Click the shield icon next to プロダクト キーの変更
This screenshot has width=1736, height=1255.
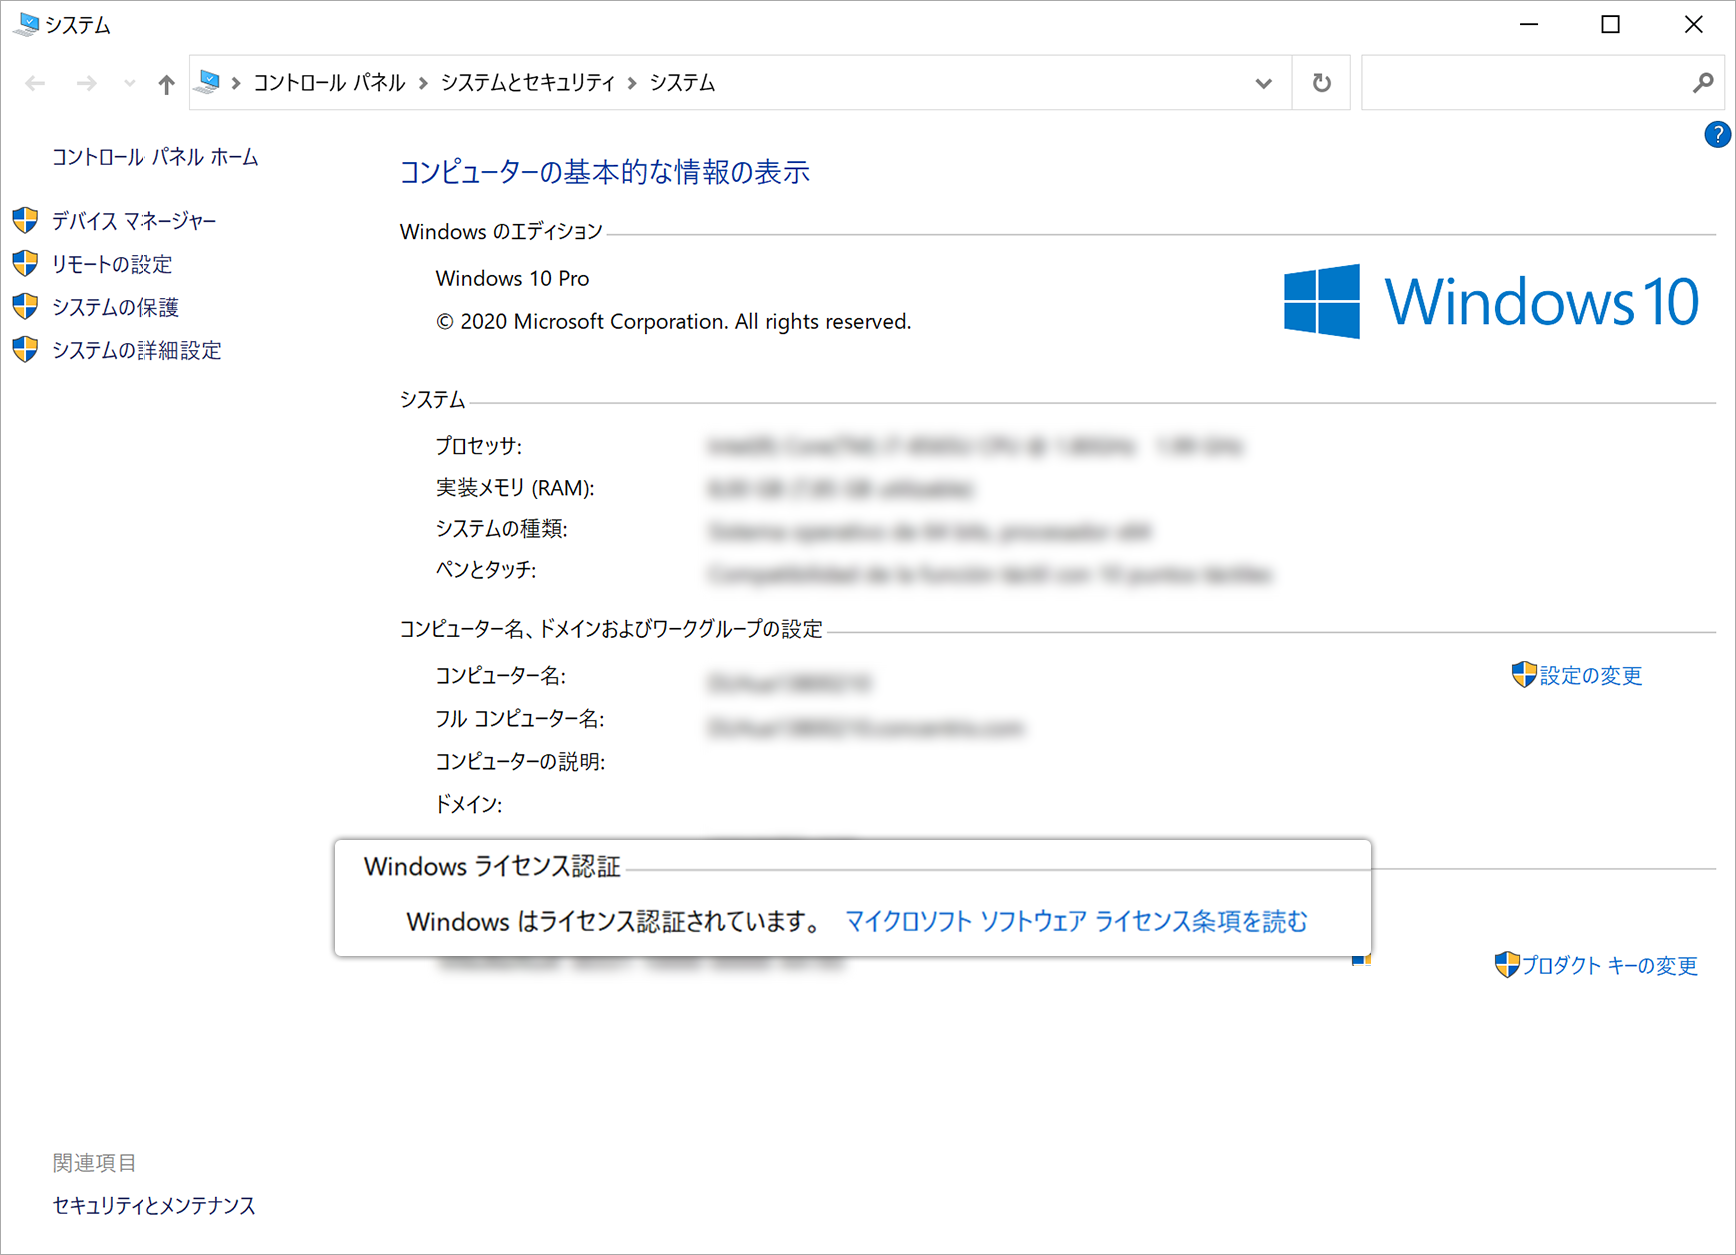(x=1506, y=964)
